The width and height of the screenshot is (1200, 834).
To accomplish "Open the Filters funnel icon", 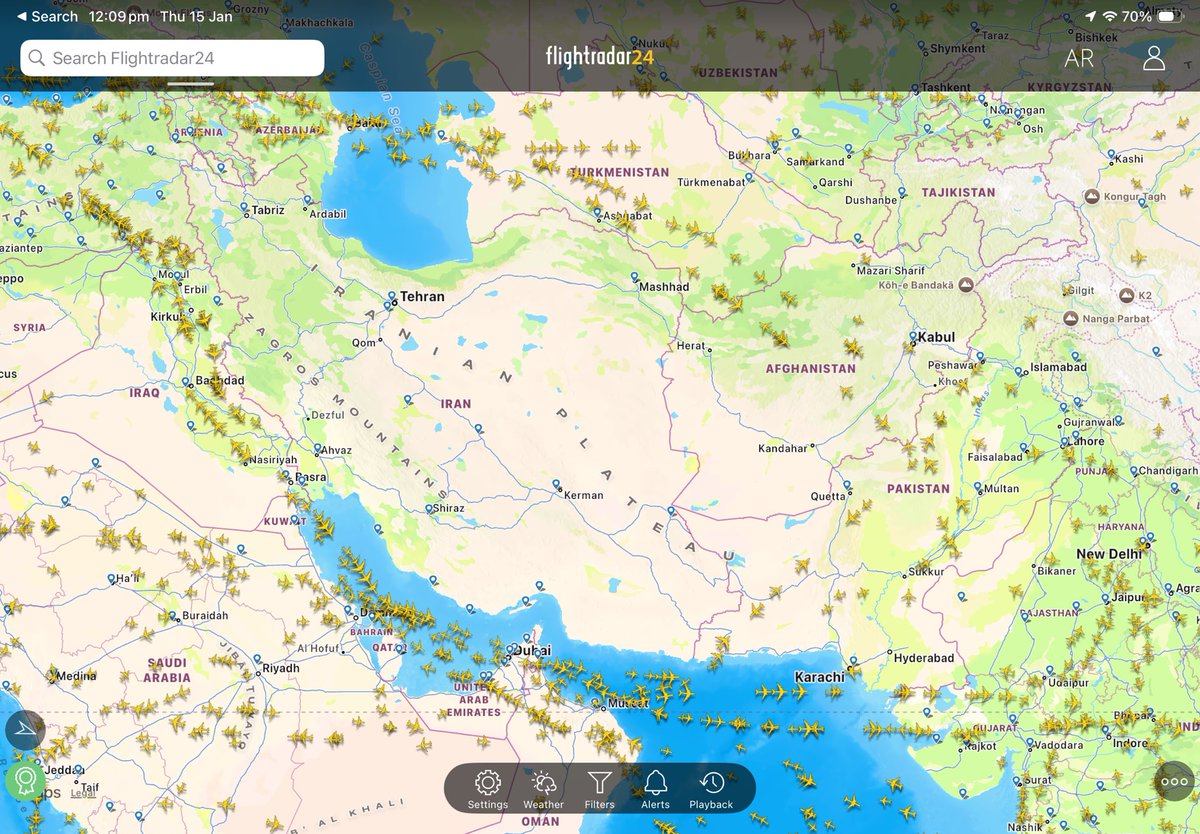I will click(599, 783).
